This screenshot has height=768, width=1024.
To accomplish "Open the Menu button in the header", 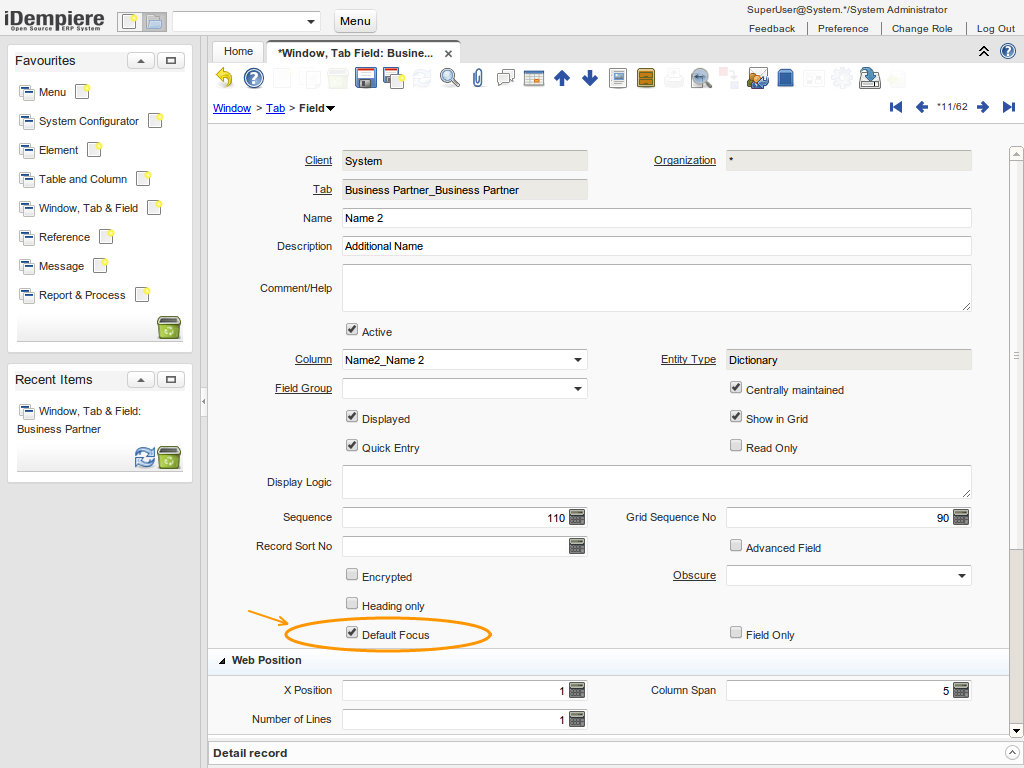I will tap(355, 21).
